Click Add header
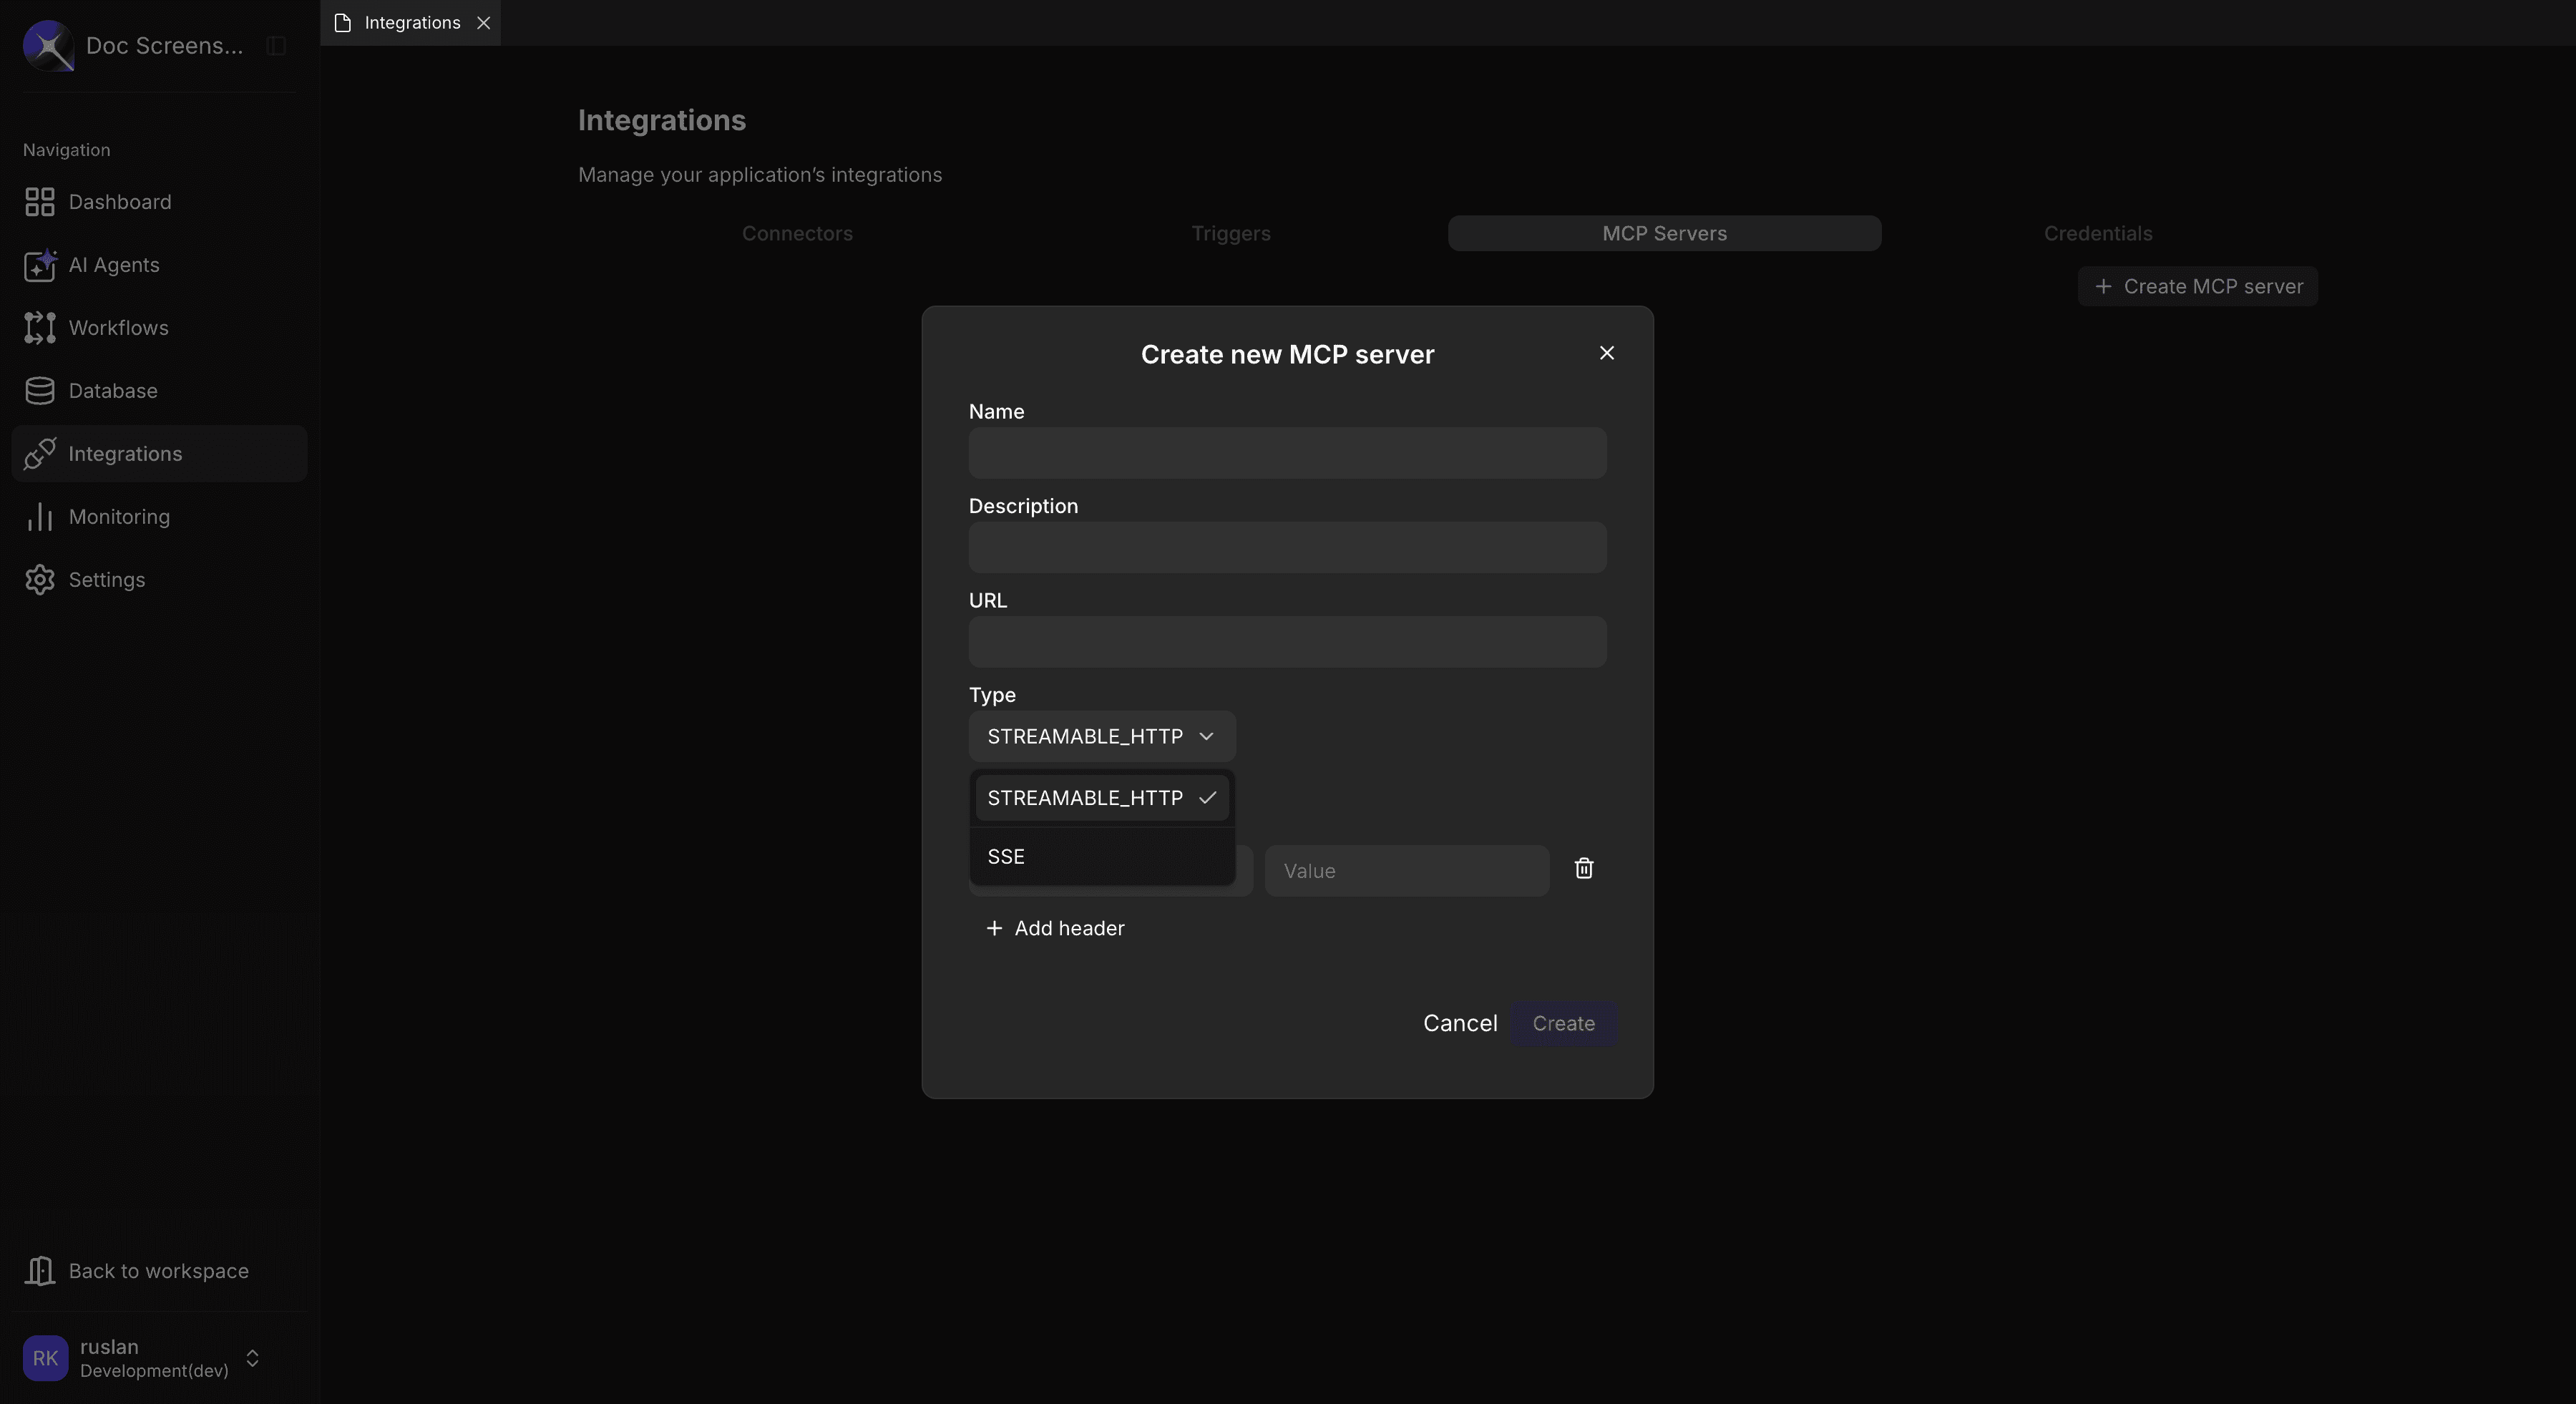This screenshot has width=2576, height=1404. pyautogui.click(x=1055, y=928)
